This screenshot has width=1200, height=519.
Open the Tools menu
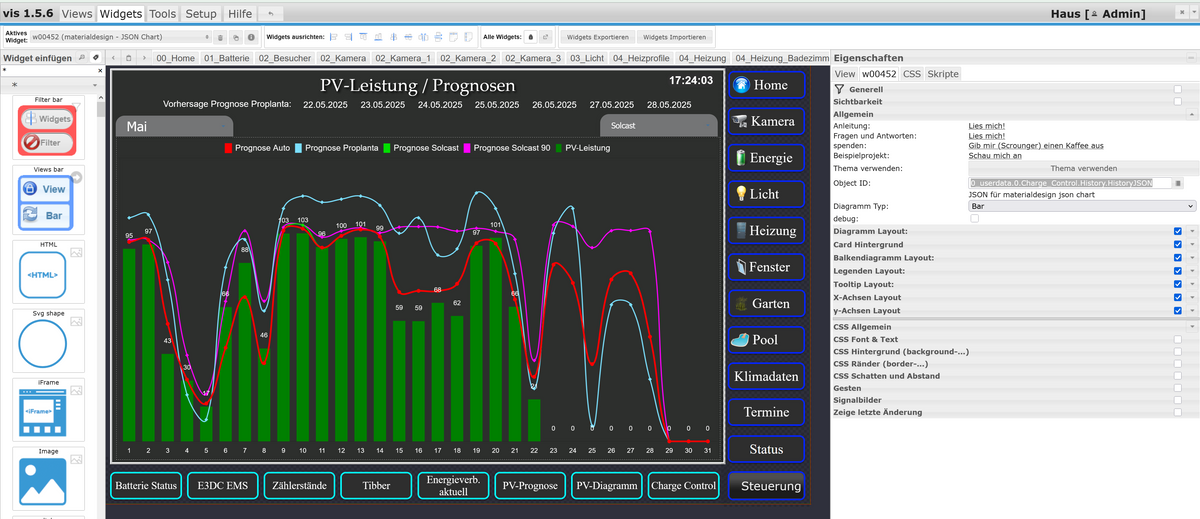pos(163,14)
